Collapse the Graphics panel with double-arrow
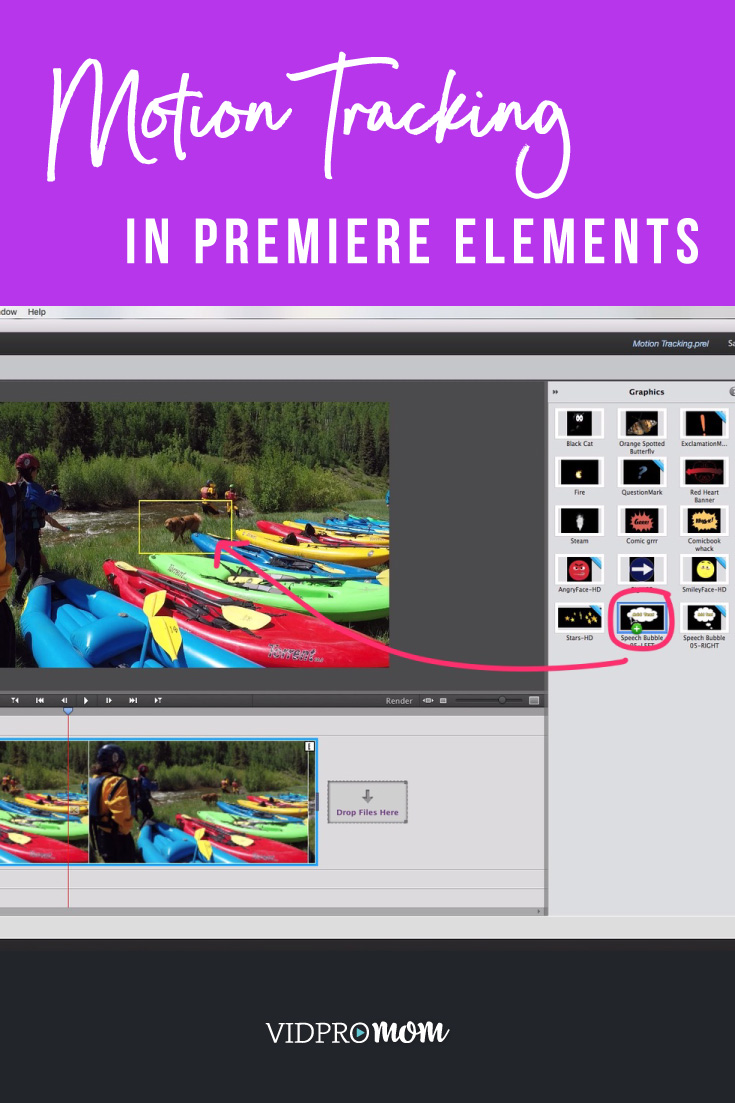The width and height of the screenshot is (735, 1103). pos(555,392)
